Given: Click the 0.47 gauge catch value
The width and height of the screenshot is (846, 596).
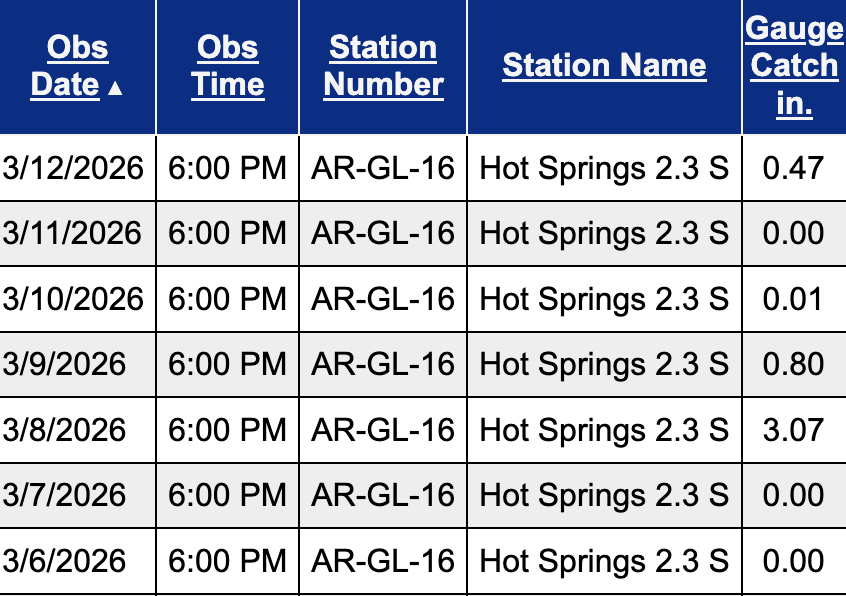Looking at the screenshot, I should tap(793, 167).
